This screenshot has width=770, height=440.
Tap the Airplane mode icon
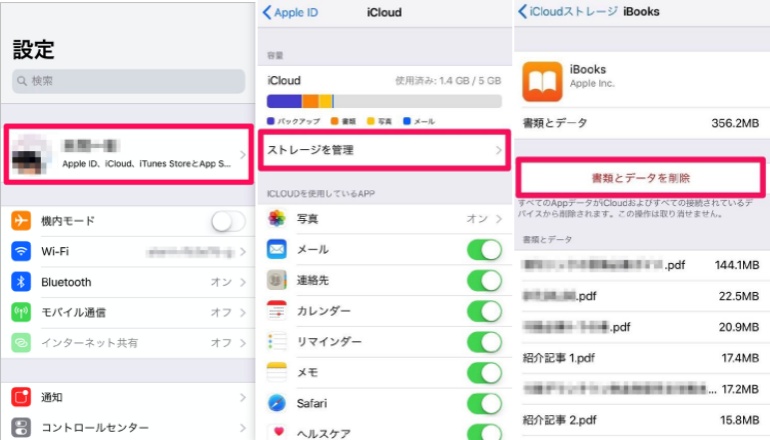tap(21, 220)
